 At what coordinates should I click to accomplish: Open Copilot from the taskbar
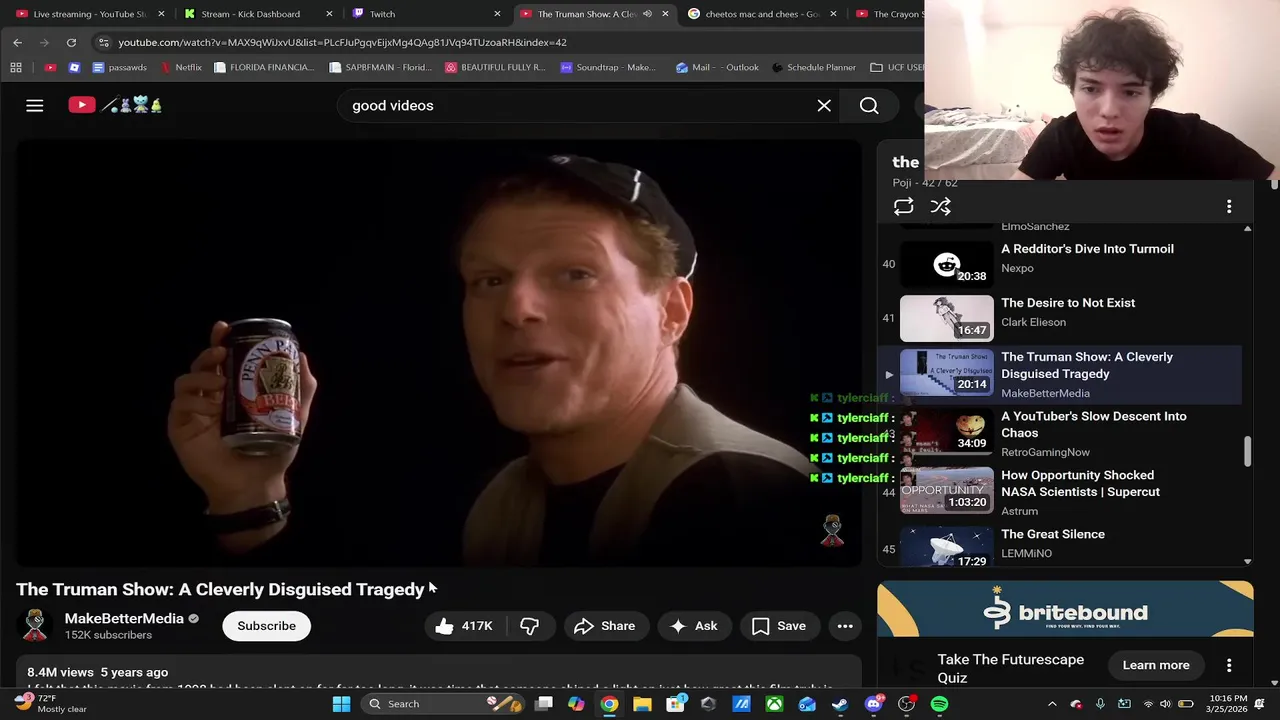(576, 704)
